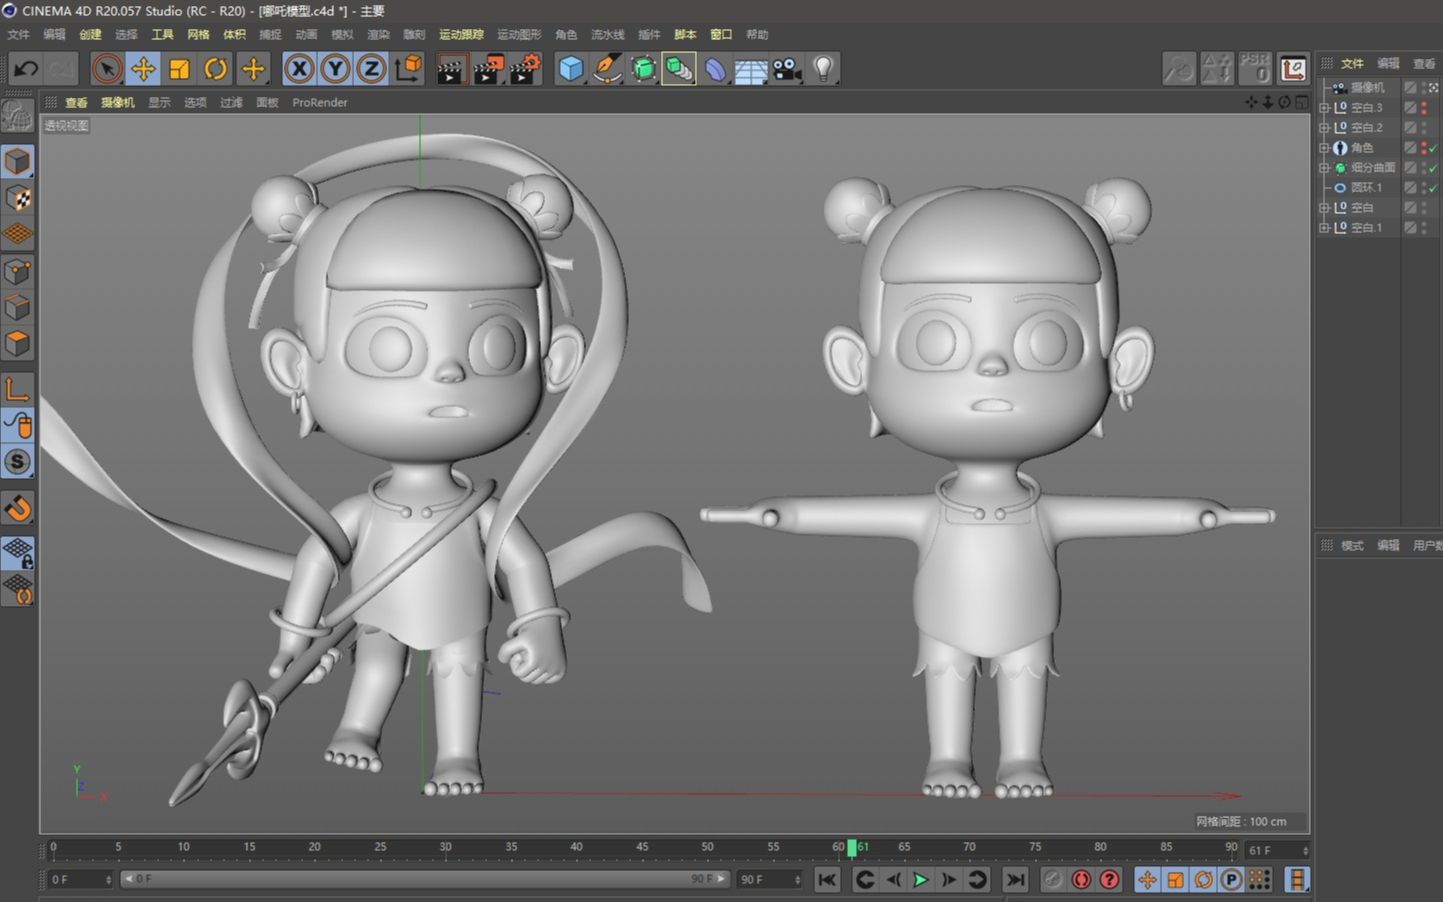Click the start frame field showing 0 F

pos(80,880)
